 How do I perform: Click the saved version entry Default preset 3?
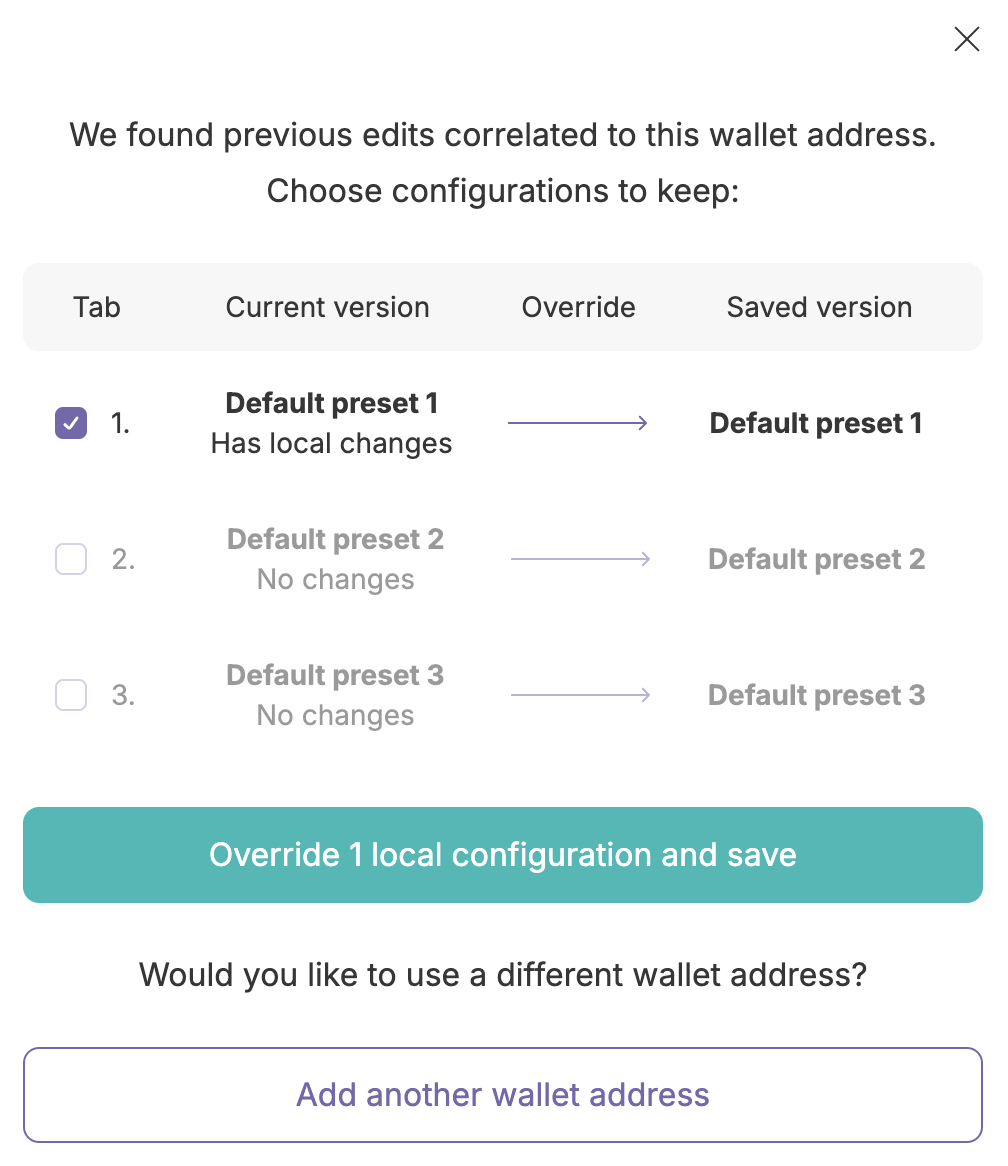click(x=816, y=694)
